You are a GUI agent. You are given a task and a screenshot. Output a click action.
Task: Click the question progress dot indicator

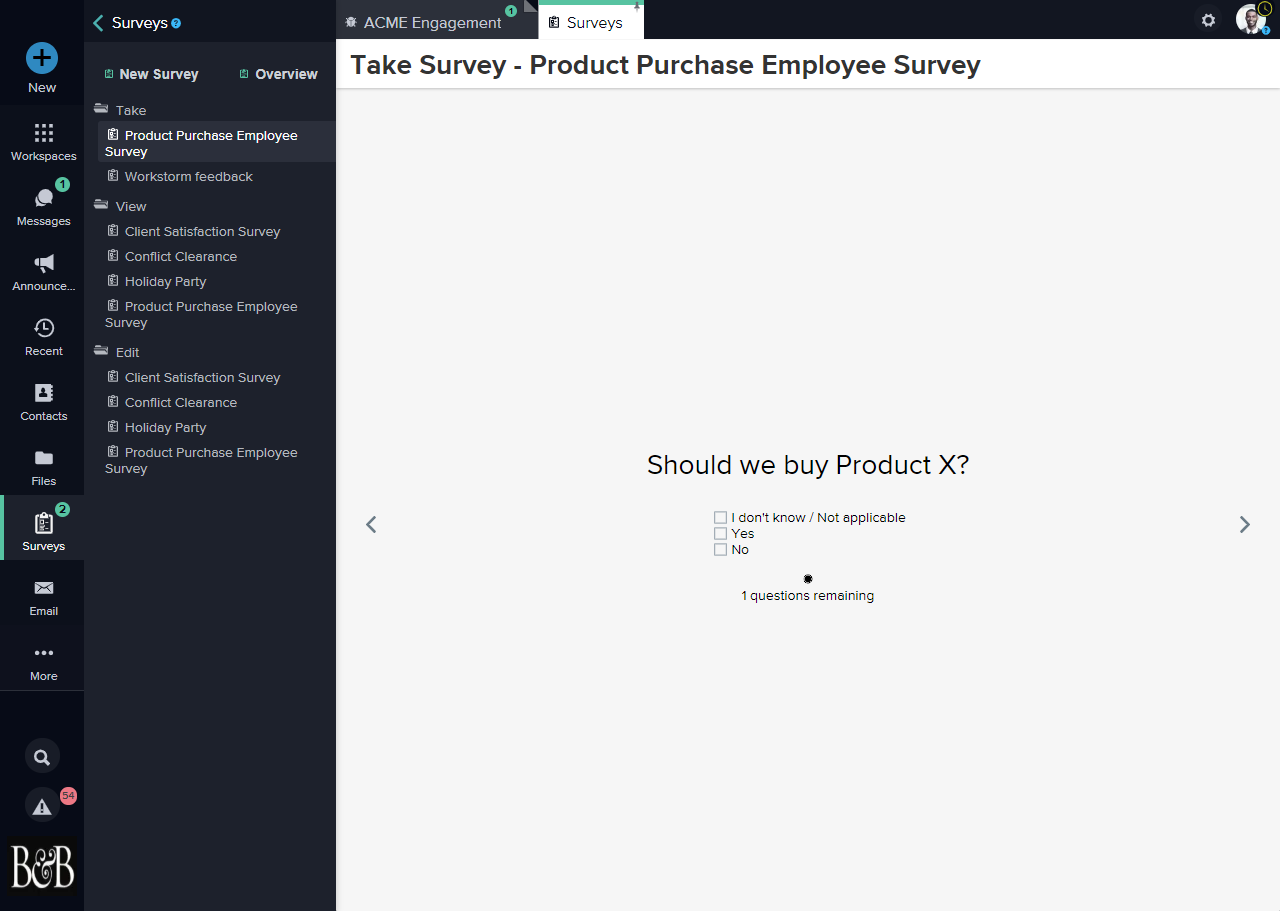(x=808, y=578)
